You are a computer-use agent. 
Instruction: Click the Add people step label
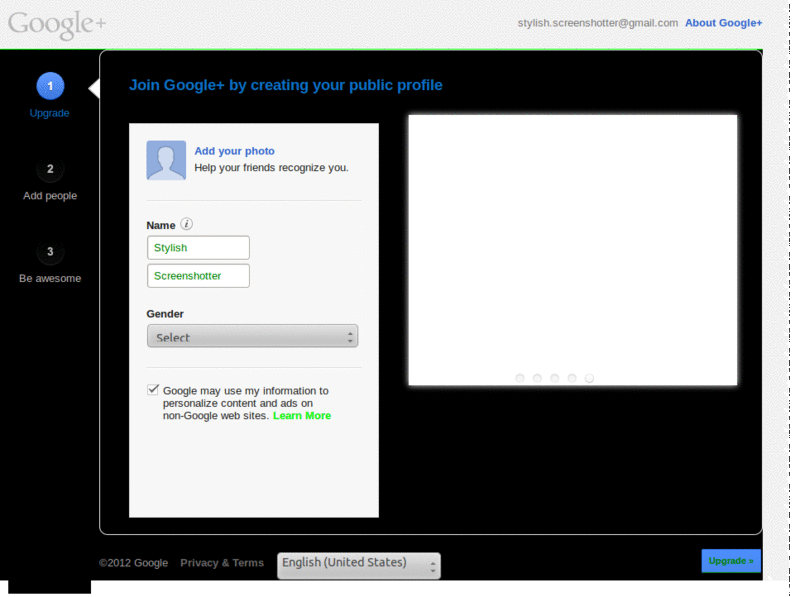click(50, 196)
